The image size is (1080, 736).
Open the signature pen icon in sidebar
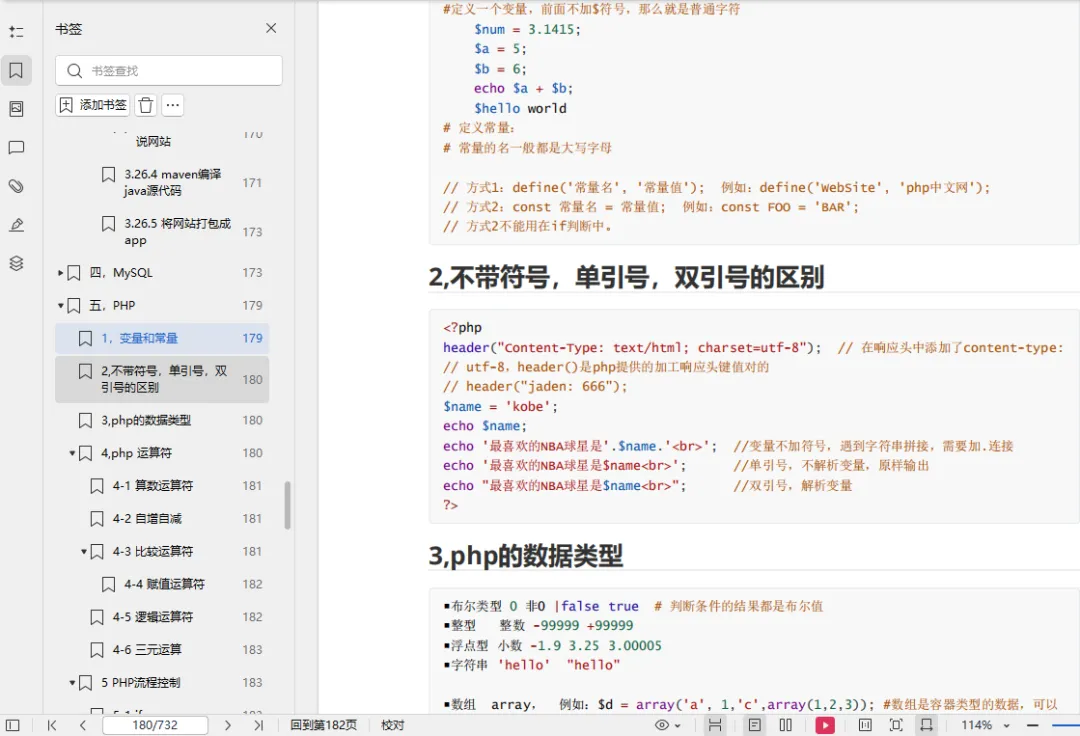click(x=16, y=224)
